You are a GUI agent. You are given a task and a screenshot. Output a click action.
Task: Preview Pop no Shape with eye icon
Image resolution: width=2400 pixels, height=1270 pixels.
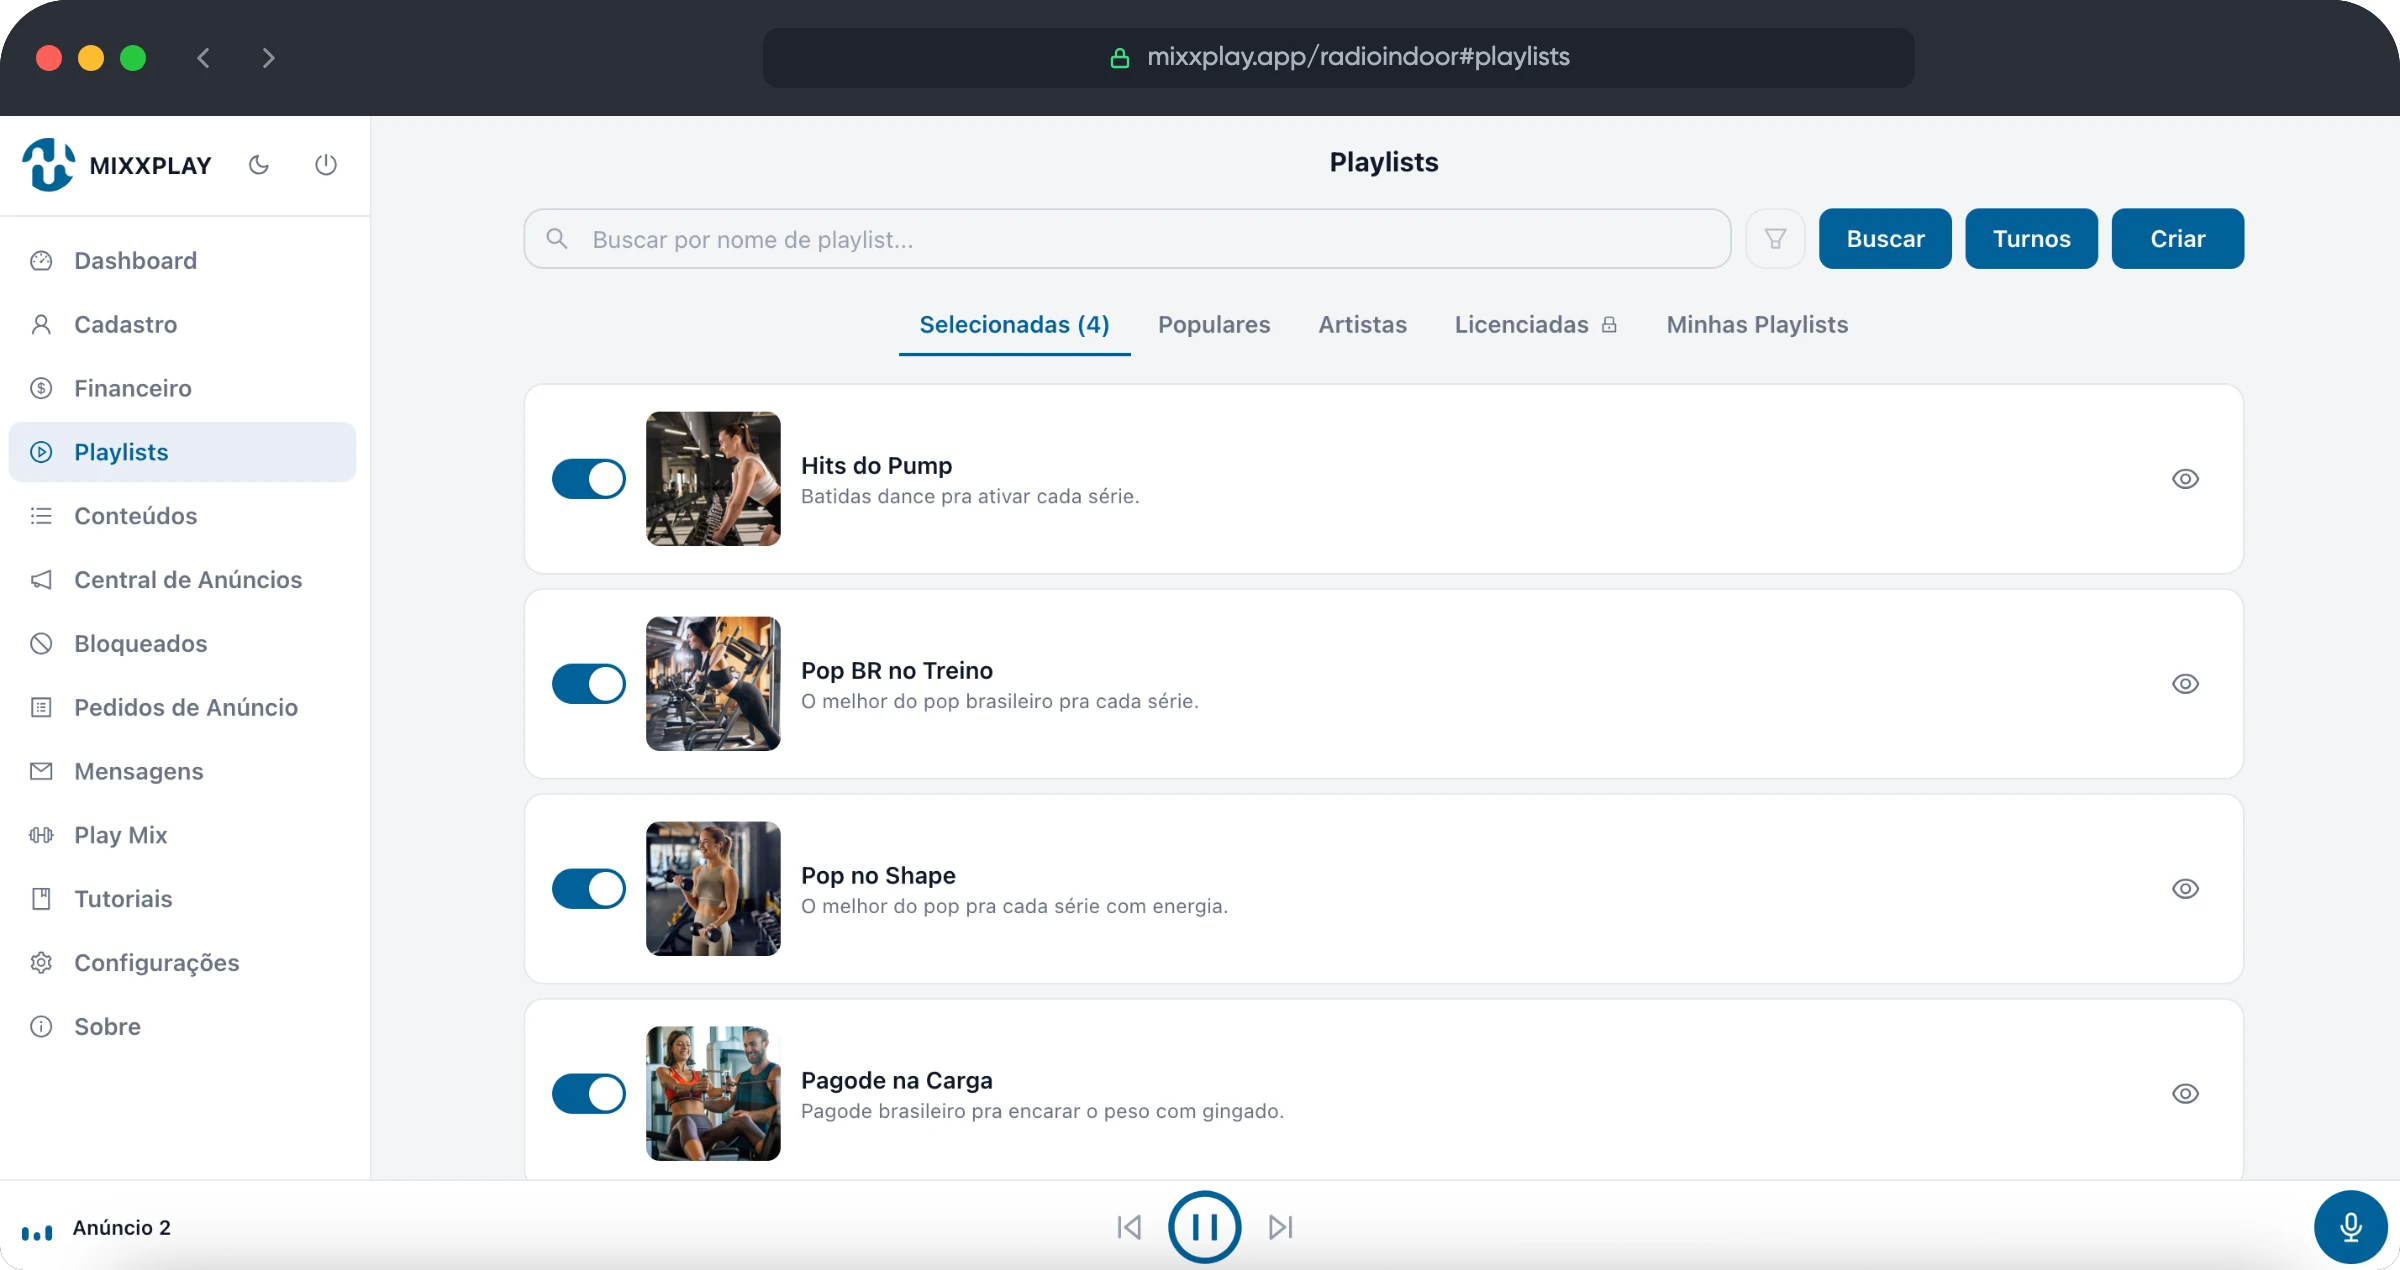2185,889
